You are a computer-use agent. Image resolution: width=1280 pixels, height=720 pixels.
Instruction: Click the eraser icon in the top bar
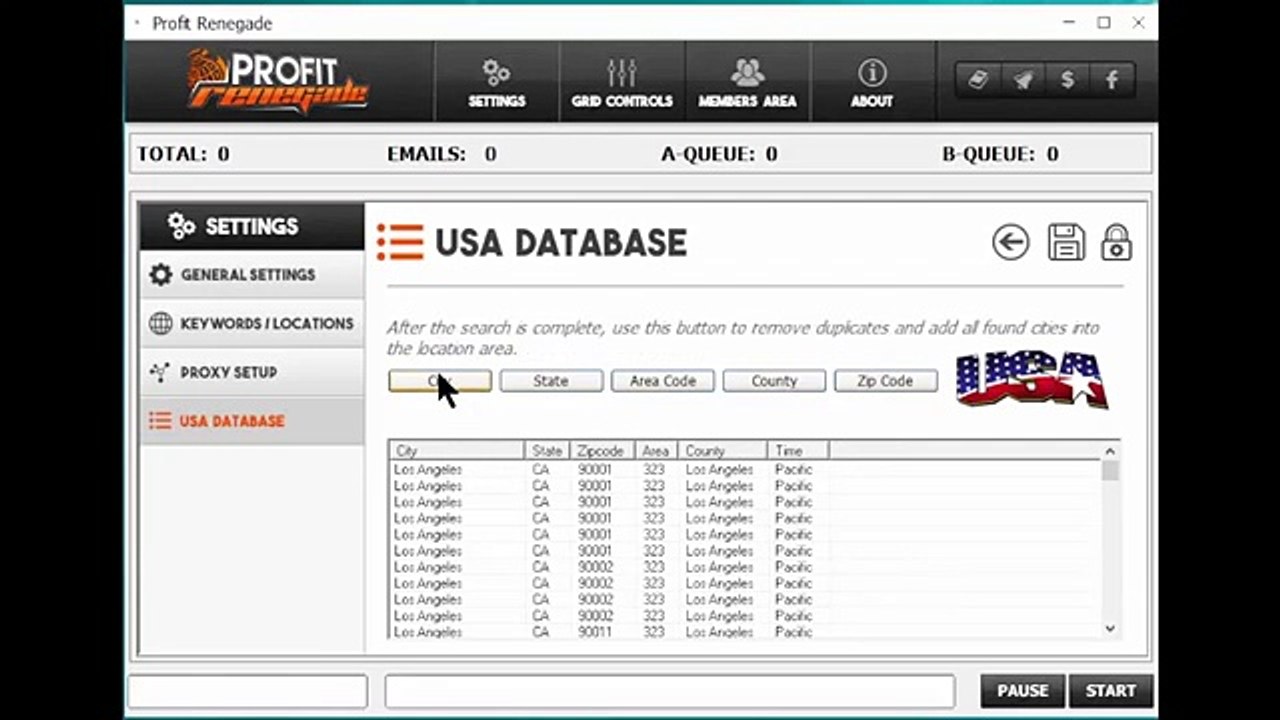click(x=978, y=80)
